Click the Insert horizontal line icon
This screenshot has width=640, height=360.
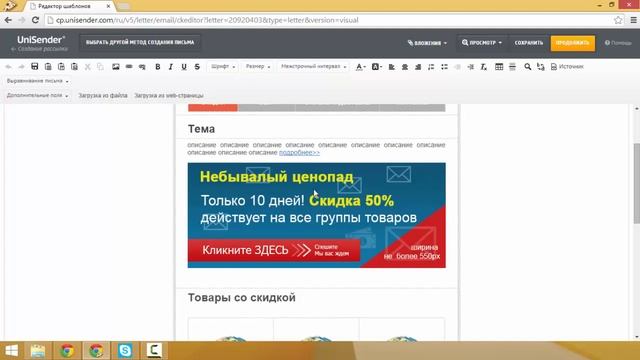click(512, 67)
